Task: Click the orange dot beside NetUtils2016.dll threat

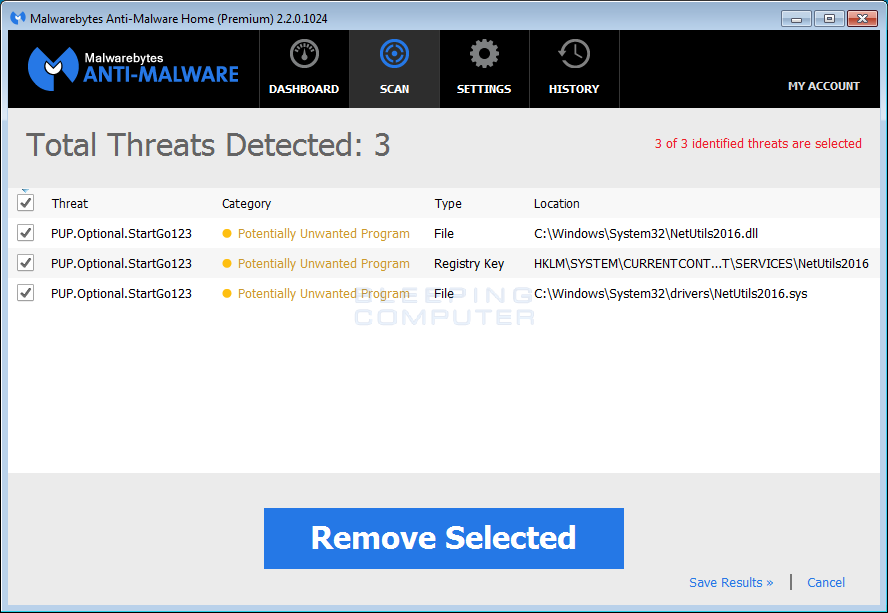Action: [x=228, y=233]
